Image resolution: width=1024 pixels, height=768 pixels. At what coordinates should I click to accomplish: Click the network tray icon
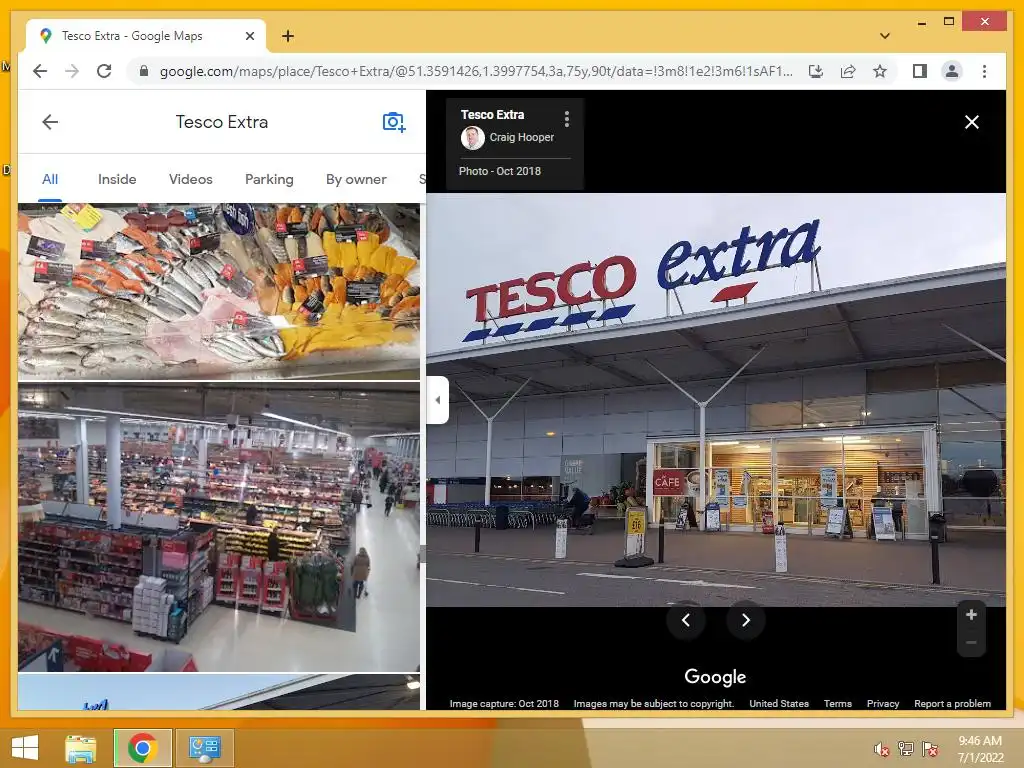click(x=906, y=749)
